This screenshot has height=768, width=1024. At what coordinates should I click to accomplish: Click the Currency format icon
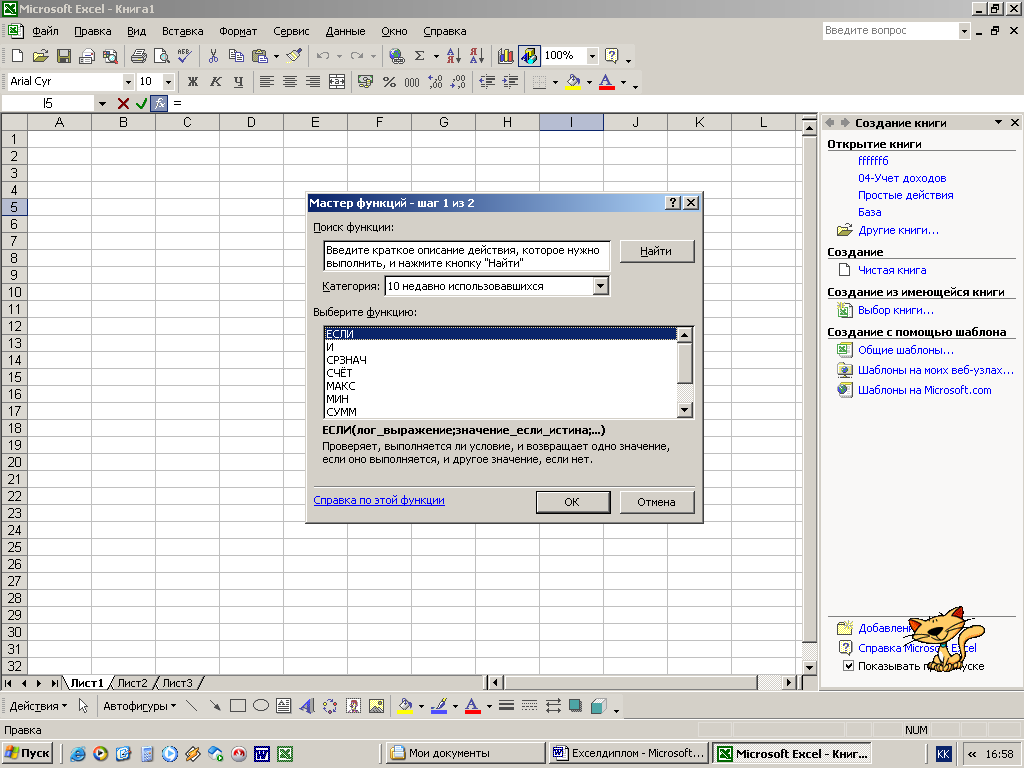366,82
